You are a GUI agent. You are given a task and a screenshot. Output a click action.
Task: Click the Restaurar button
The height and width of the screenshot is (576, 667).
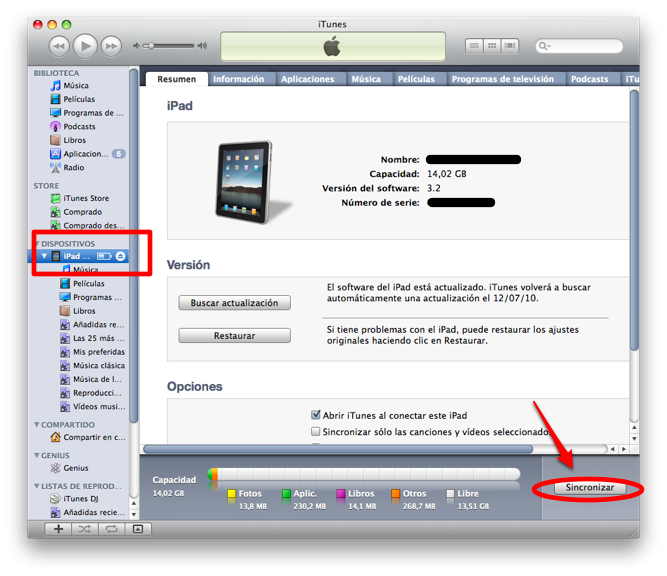(234, 336)
